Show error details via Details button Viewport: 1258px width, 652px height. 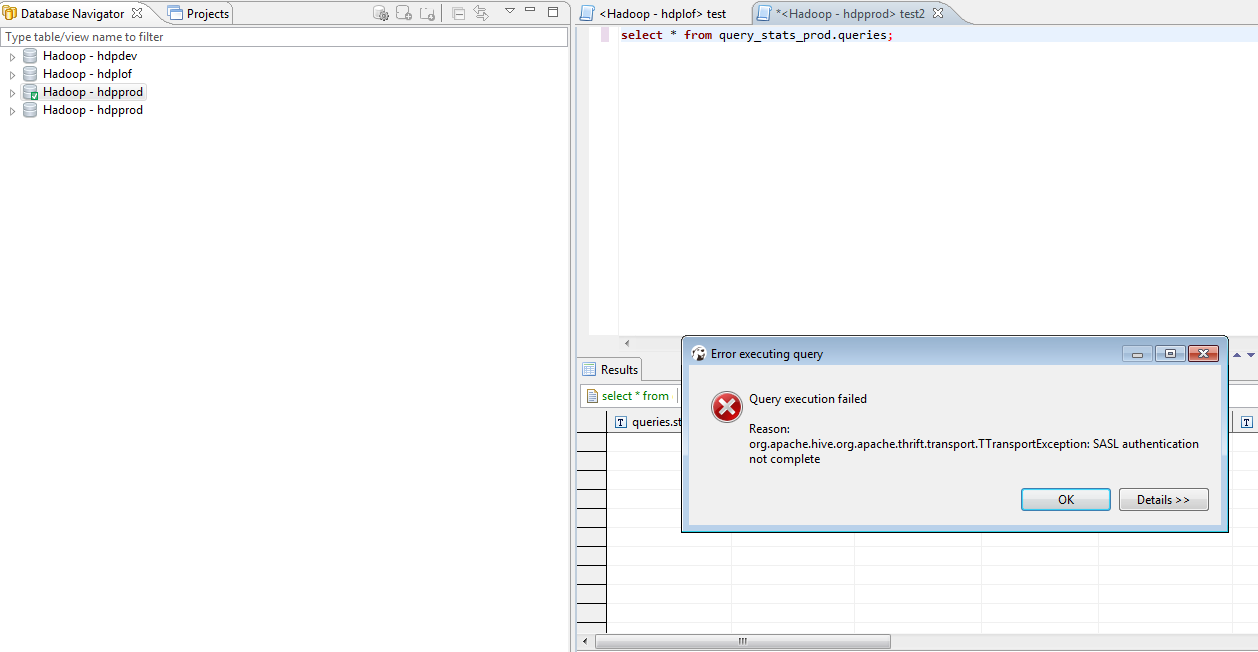1163,499
